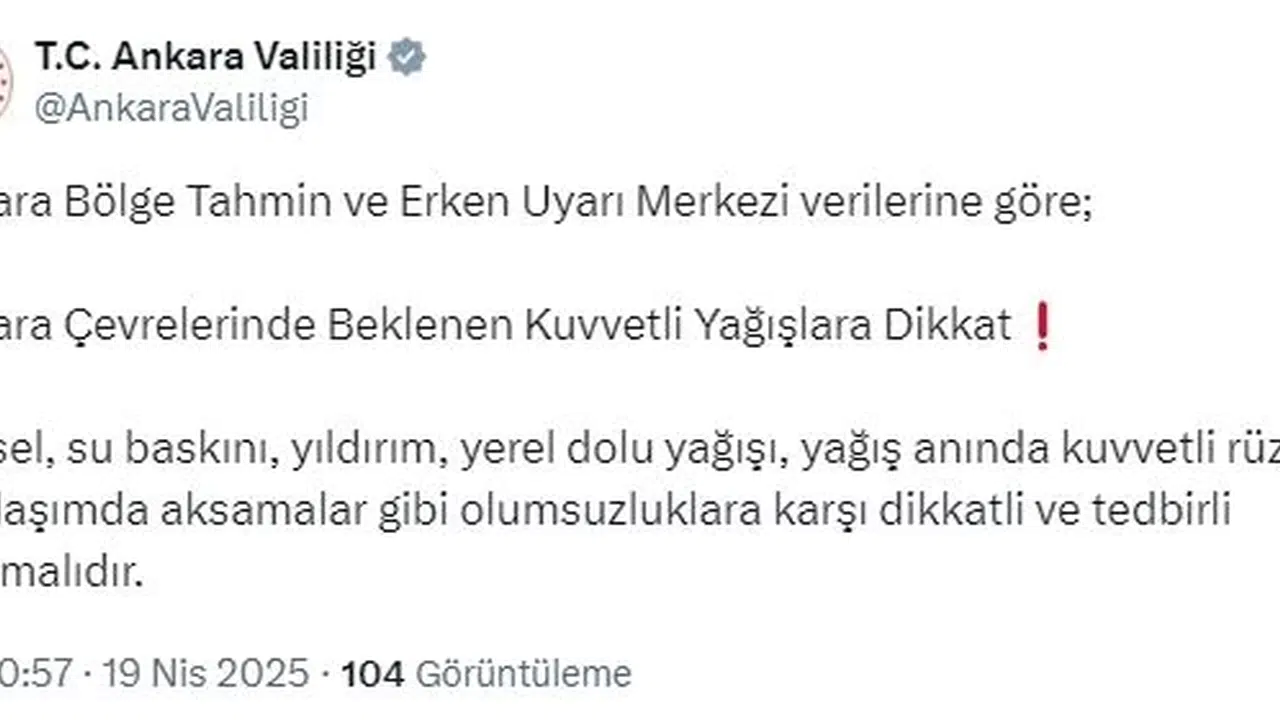Click the Görüntüleme label

[x=523, y=673]
